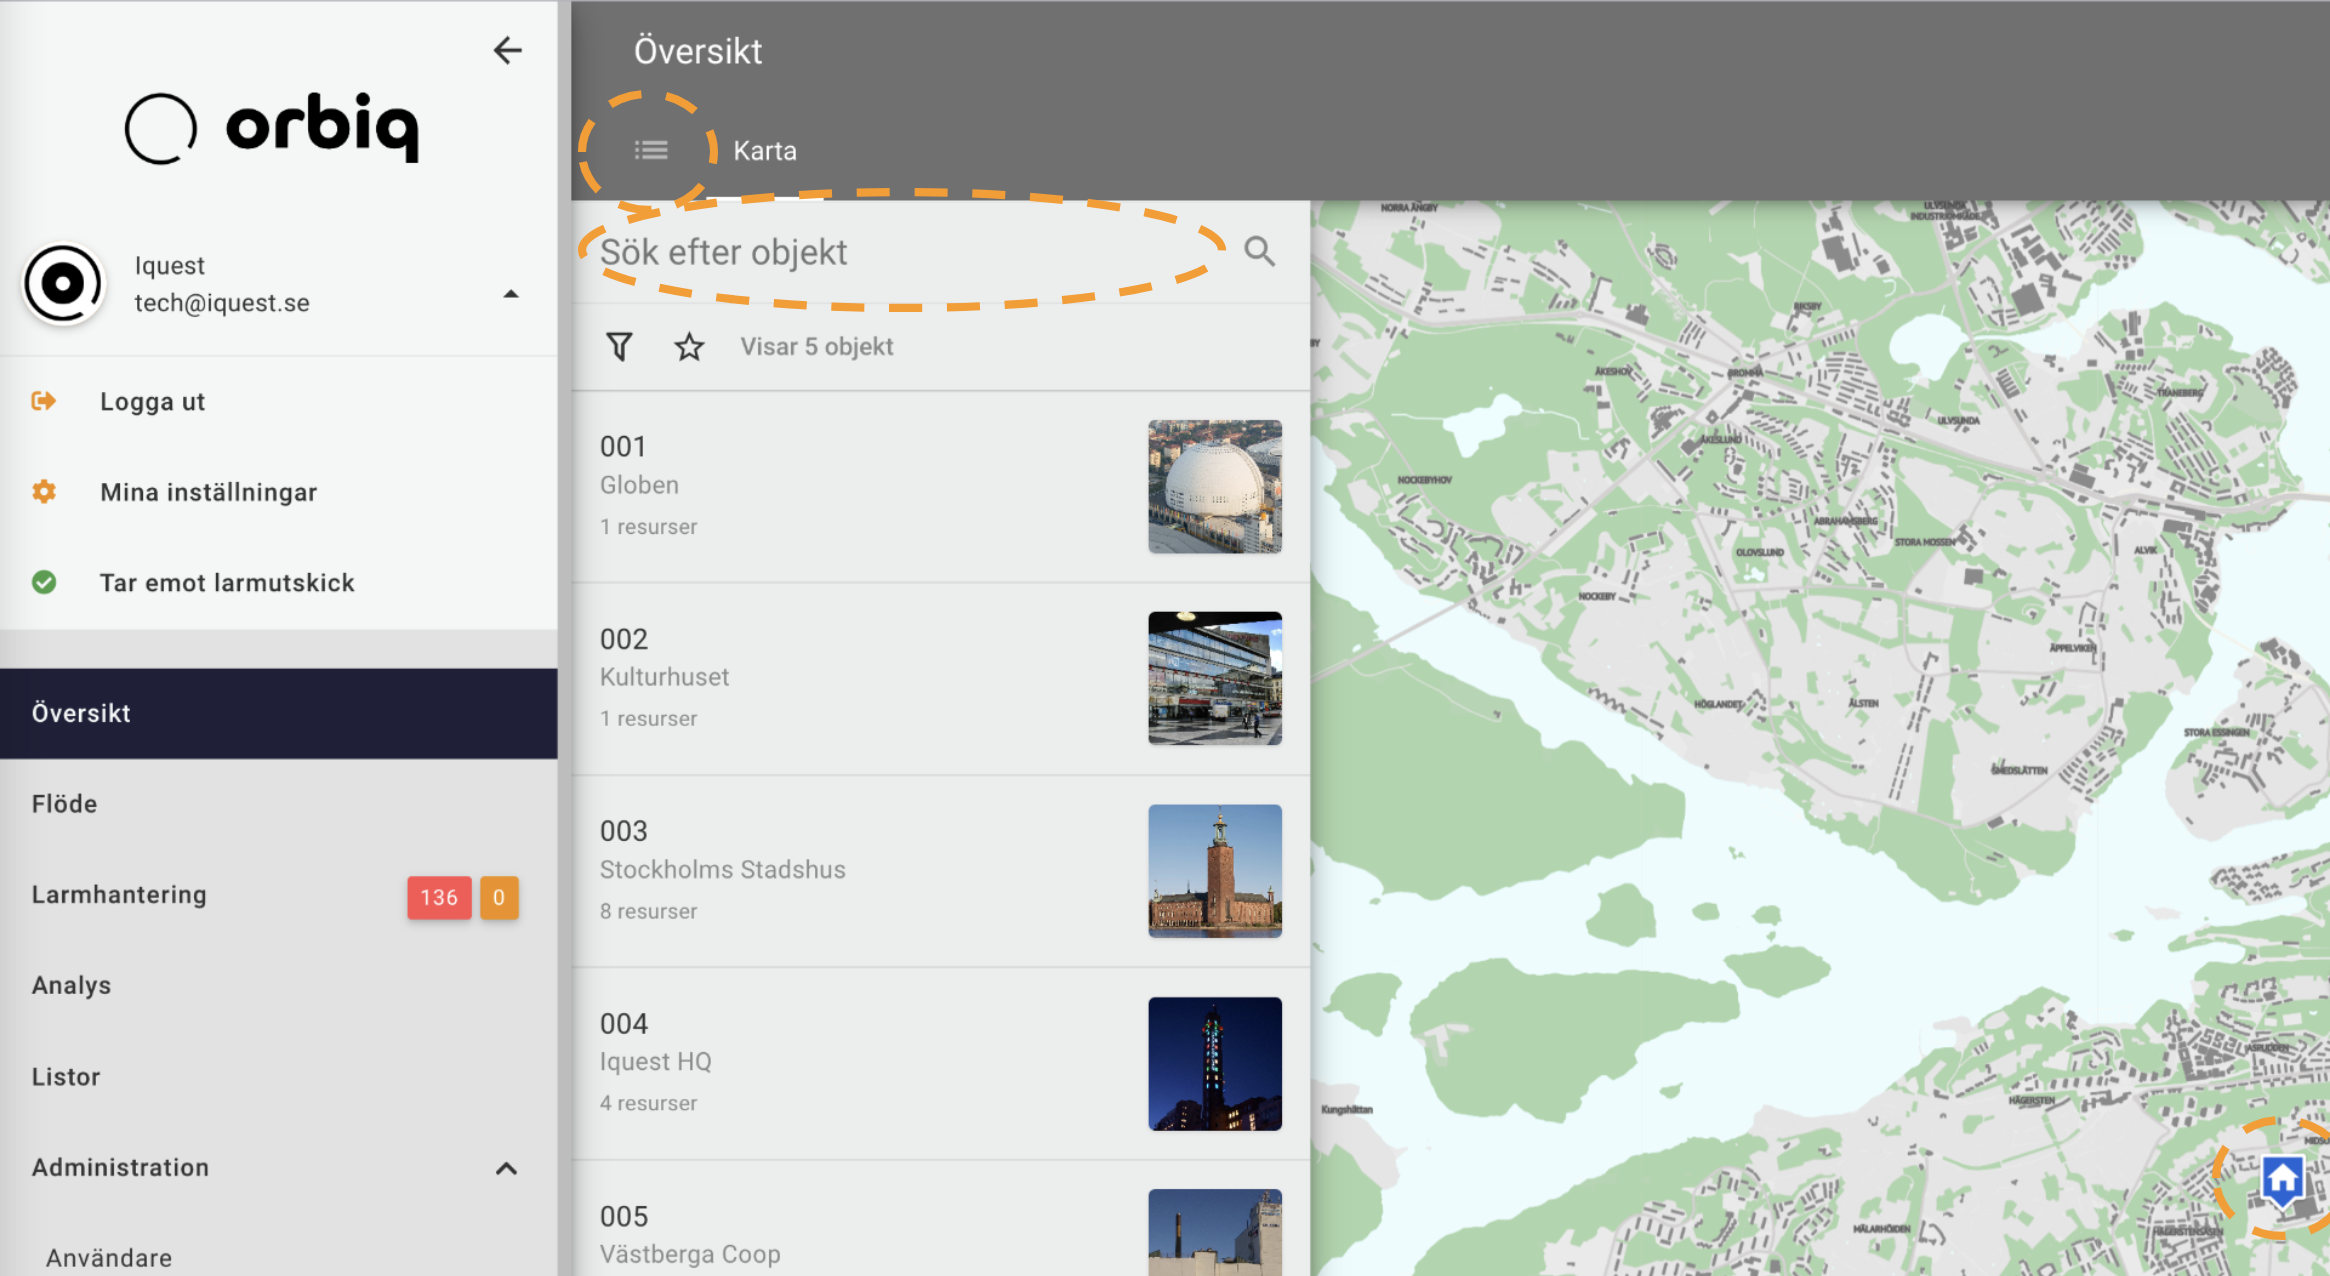2330x1276 pixels.
Task: Toggle favorites star filter
Action: [x=689, y=347]
